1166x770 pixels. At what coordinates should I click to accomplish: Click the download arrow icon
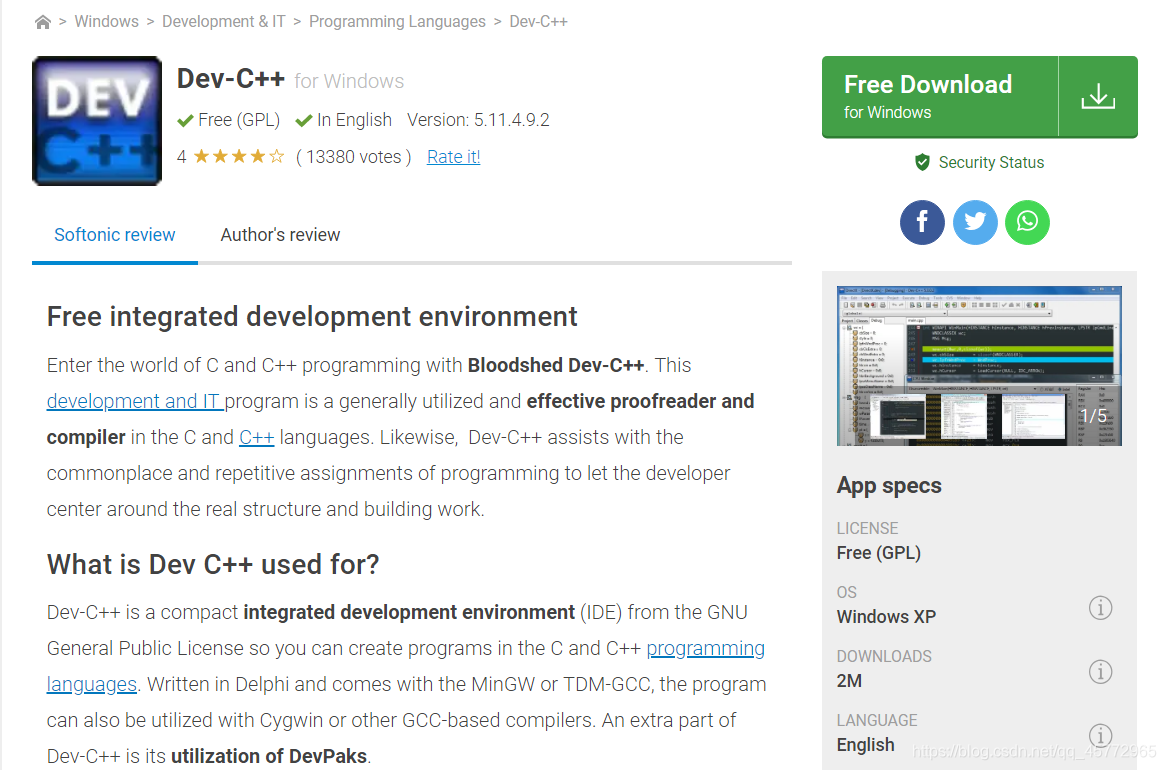click(1098, 97)
